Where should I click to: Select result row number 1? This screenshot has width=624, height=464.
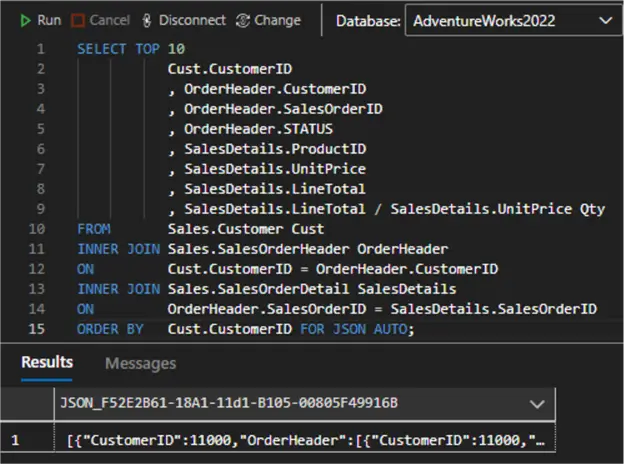(x=15, y=440)
